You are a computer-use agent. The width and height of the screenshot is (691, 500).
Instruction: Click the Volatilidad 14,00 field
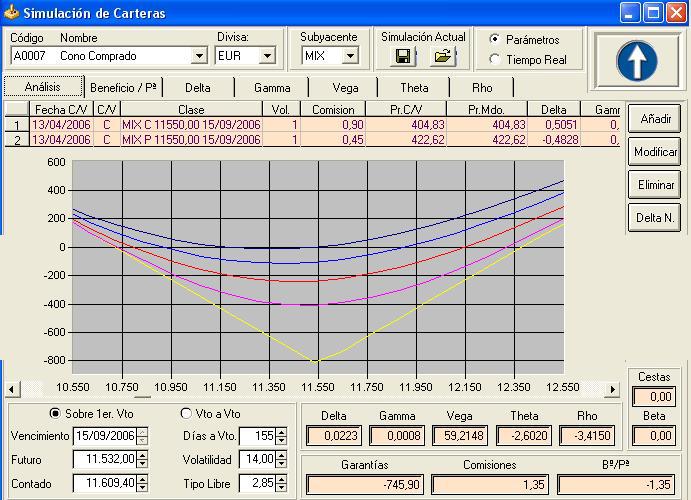[x=257, y=459]
